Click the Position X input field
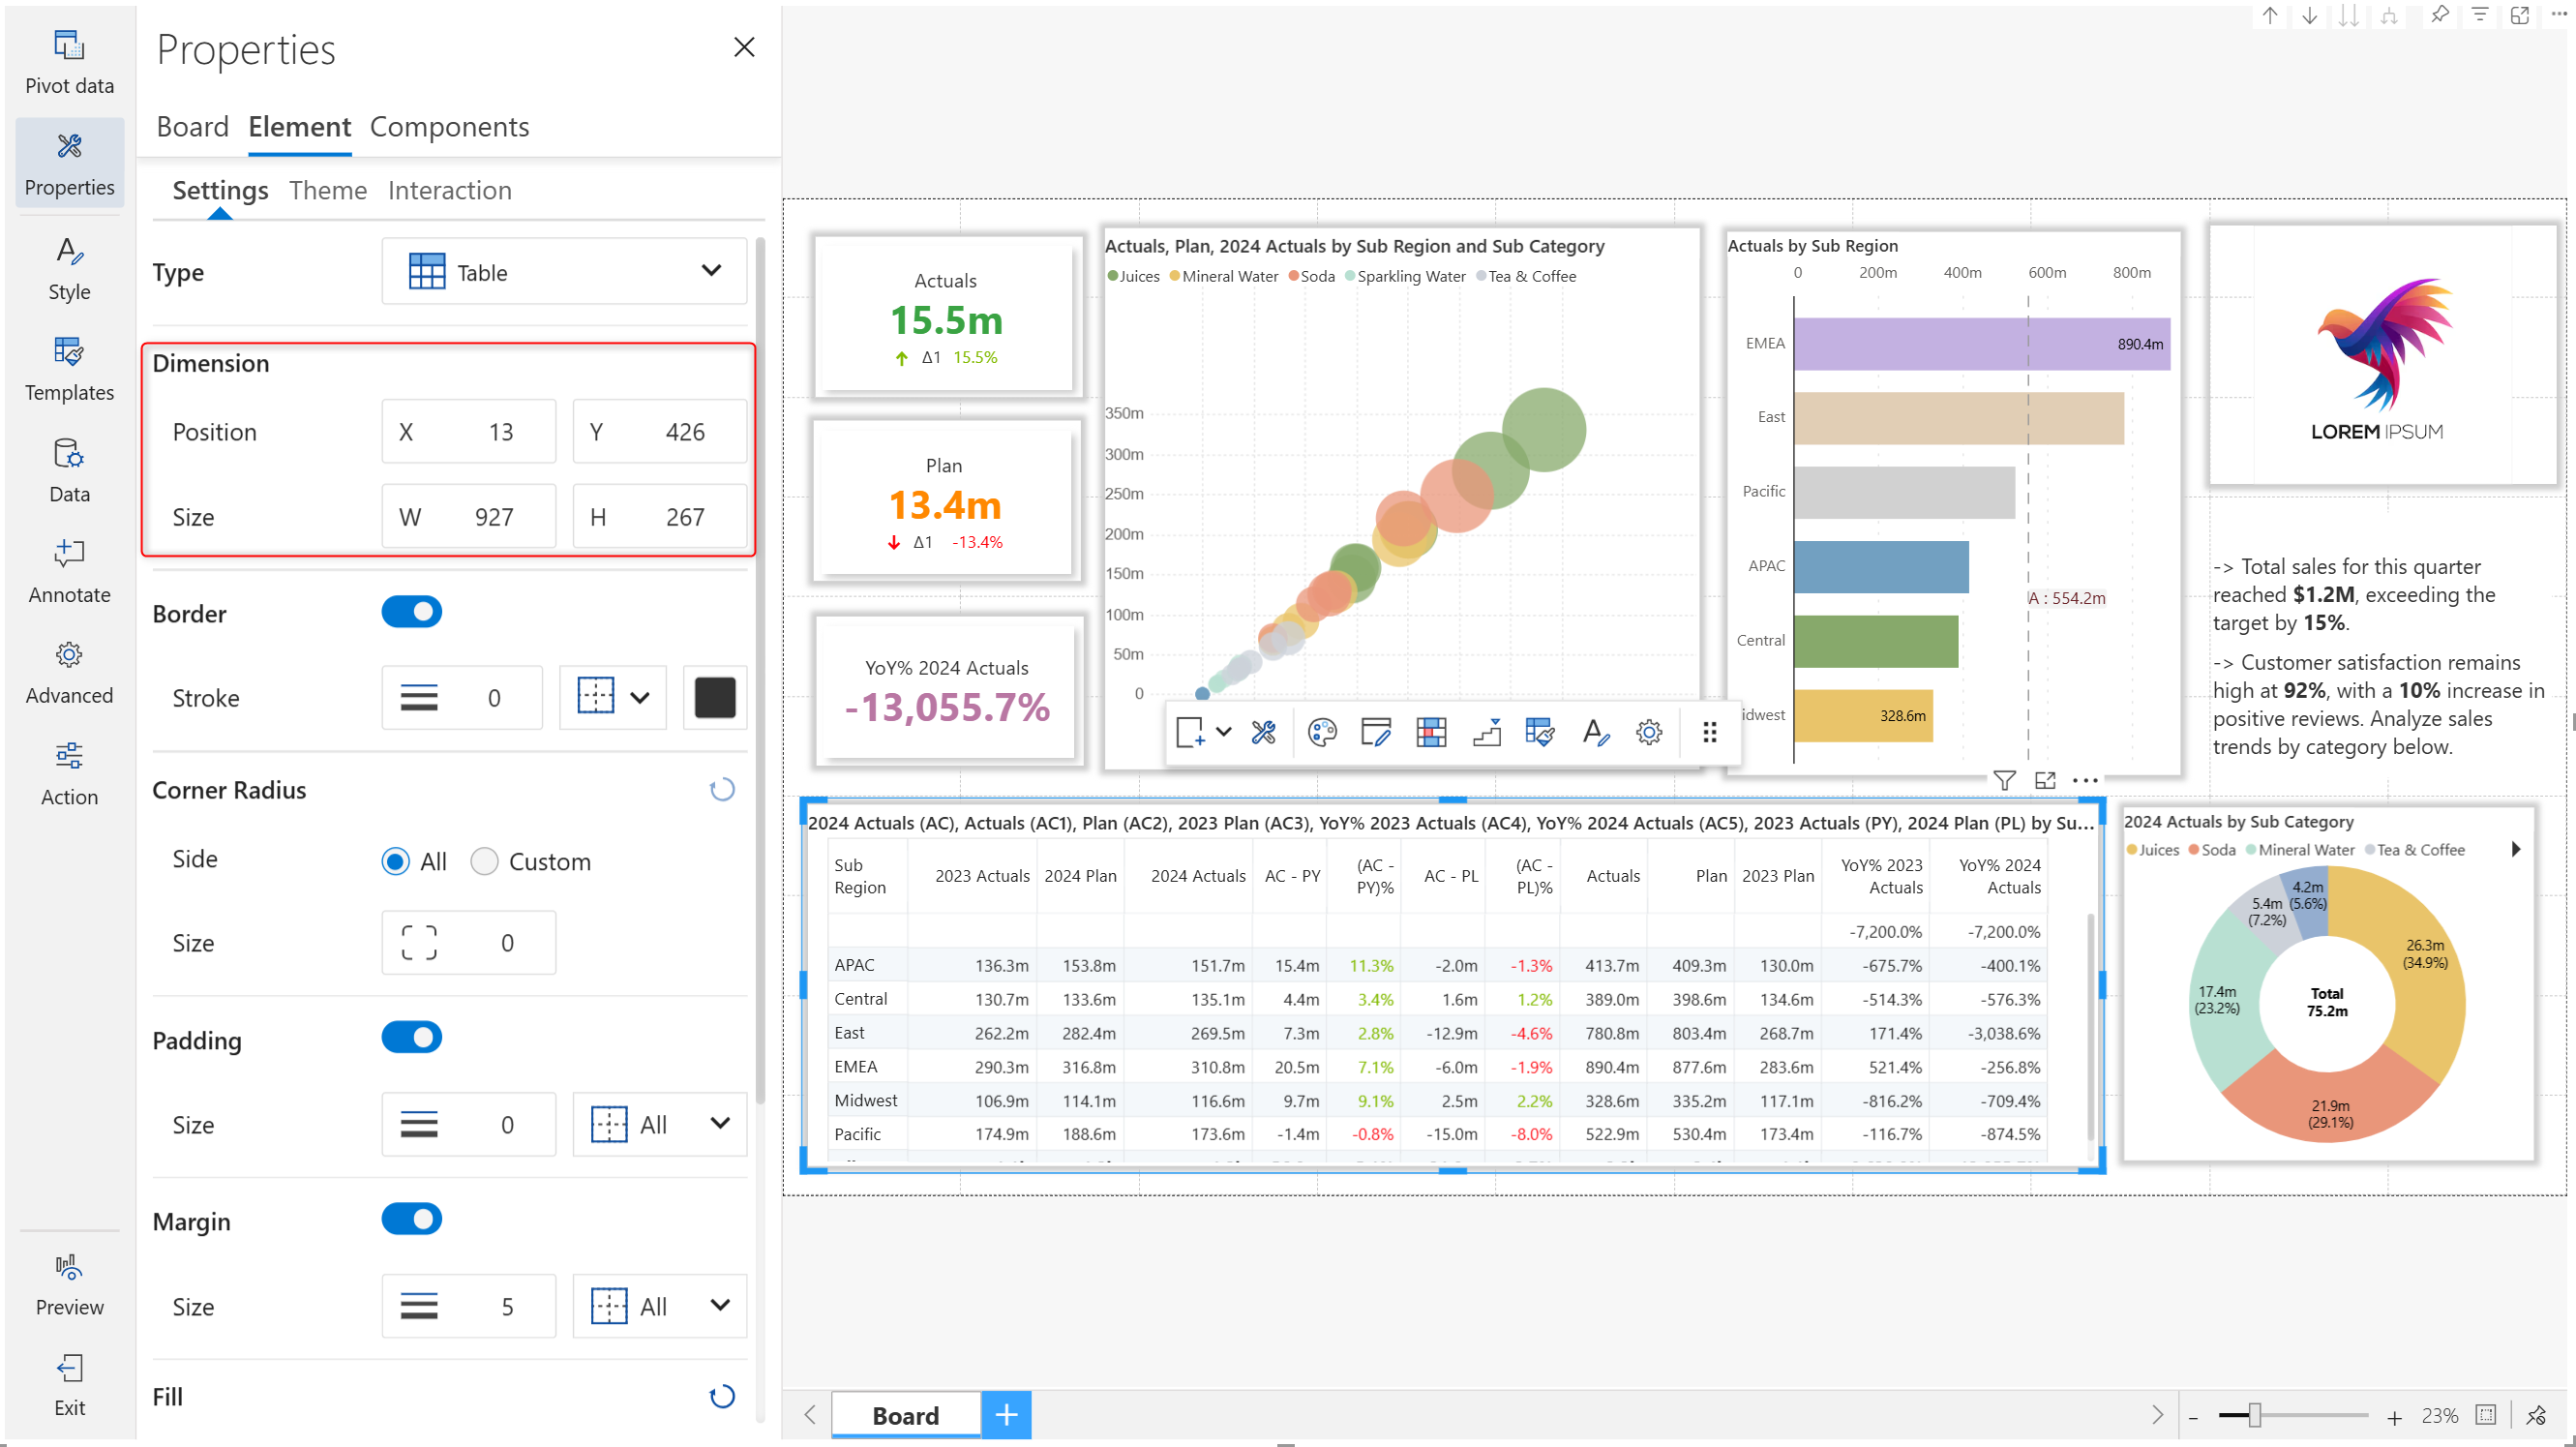 468,432
